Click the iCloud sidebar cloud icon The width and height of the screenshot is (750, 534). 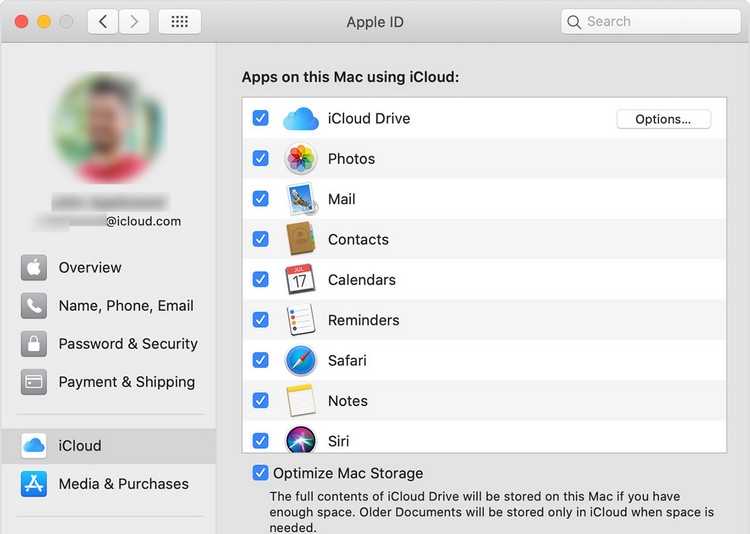(x=33, y=445)
